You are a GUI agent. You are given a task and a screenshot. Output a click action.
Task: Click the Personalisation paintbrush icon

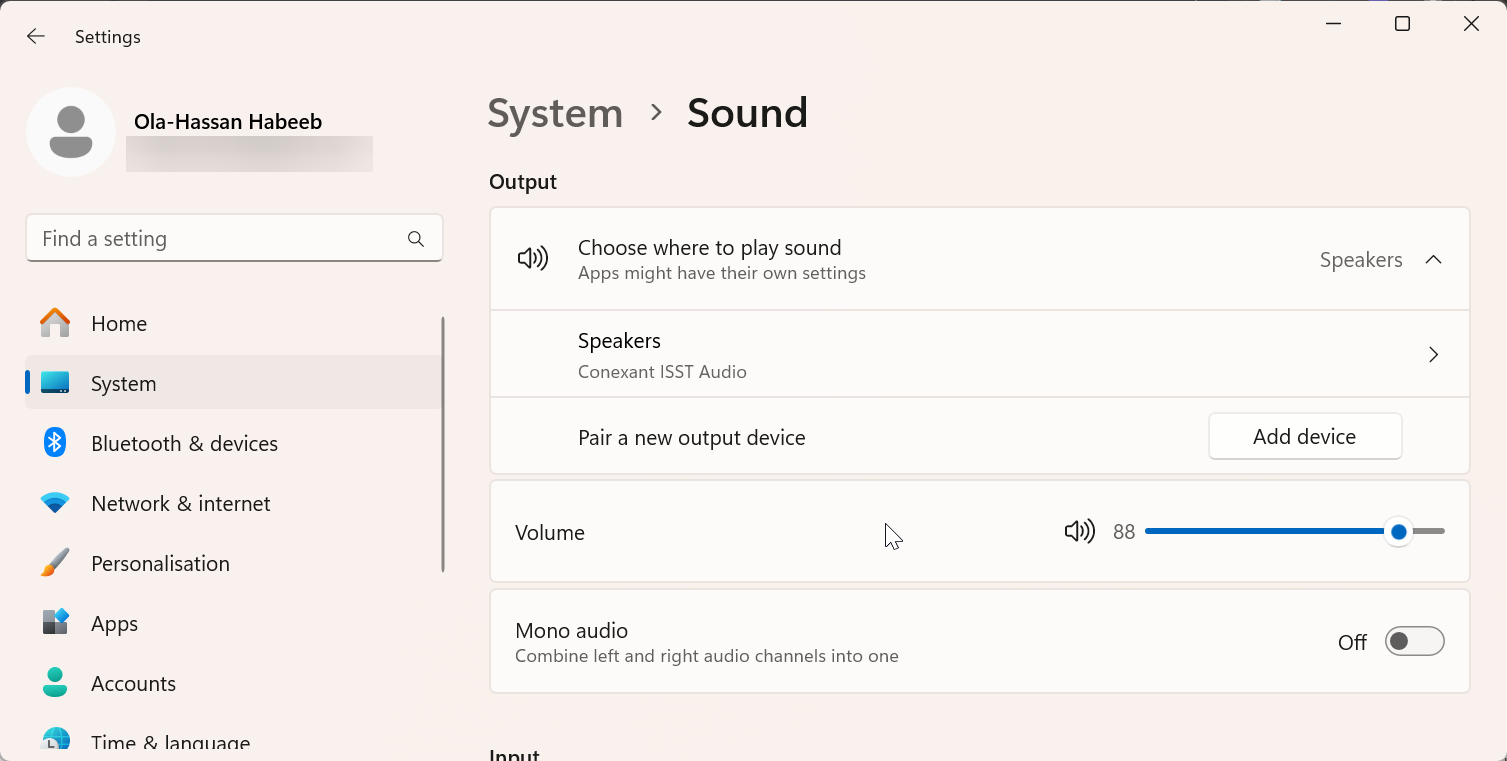tap(55, 563)
